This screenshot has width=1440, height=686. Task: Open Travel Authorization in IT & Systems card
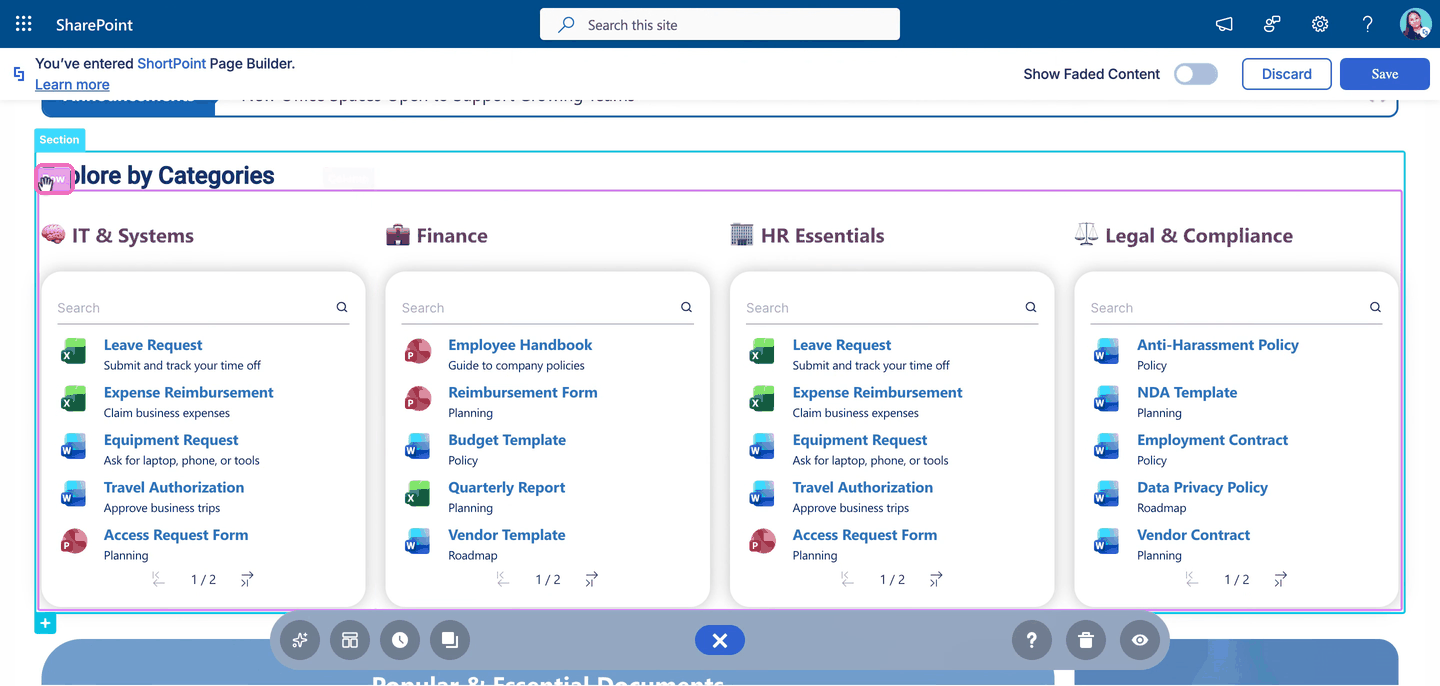point(174,488)
